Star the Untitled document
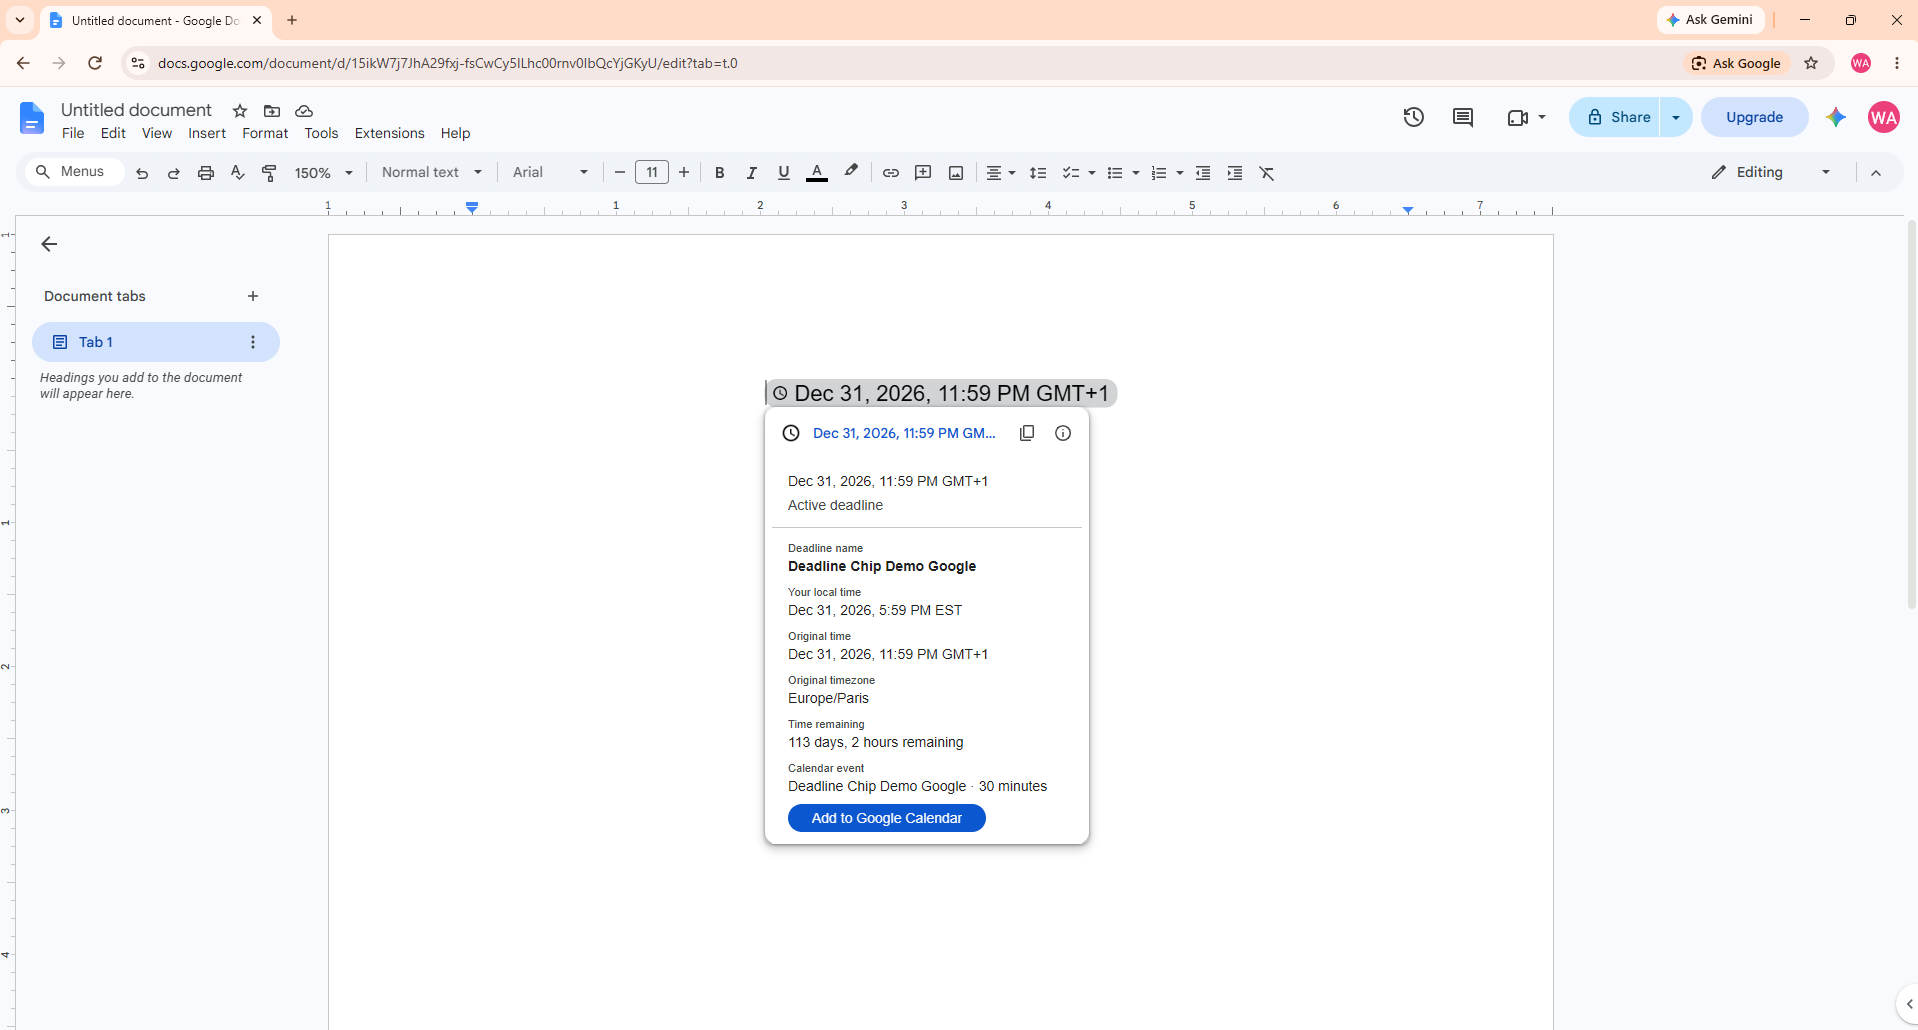This screenshot has width=1918, height=1030. (x=240, y=111)
